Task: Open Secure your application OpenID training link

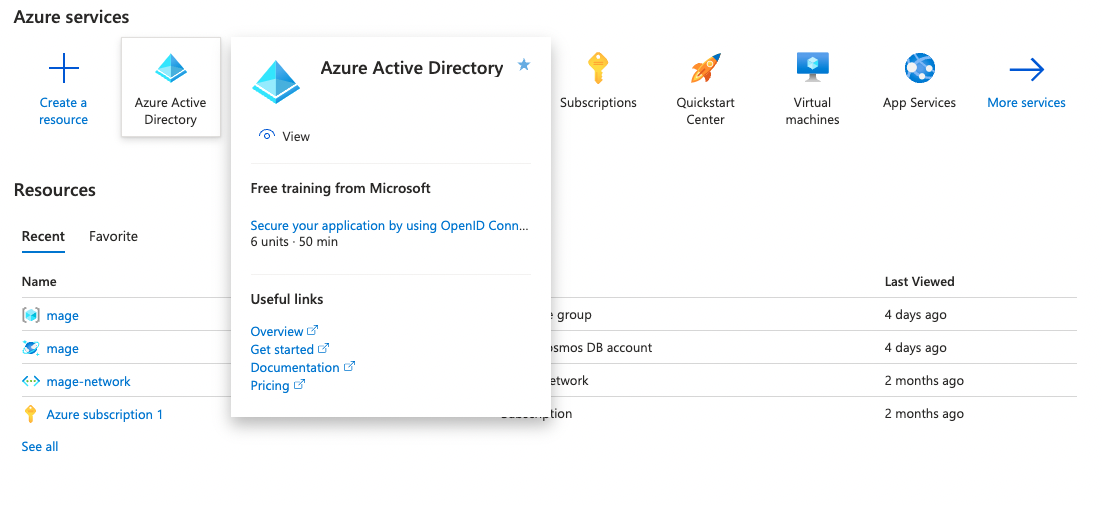Action: click(389, 225)
